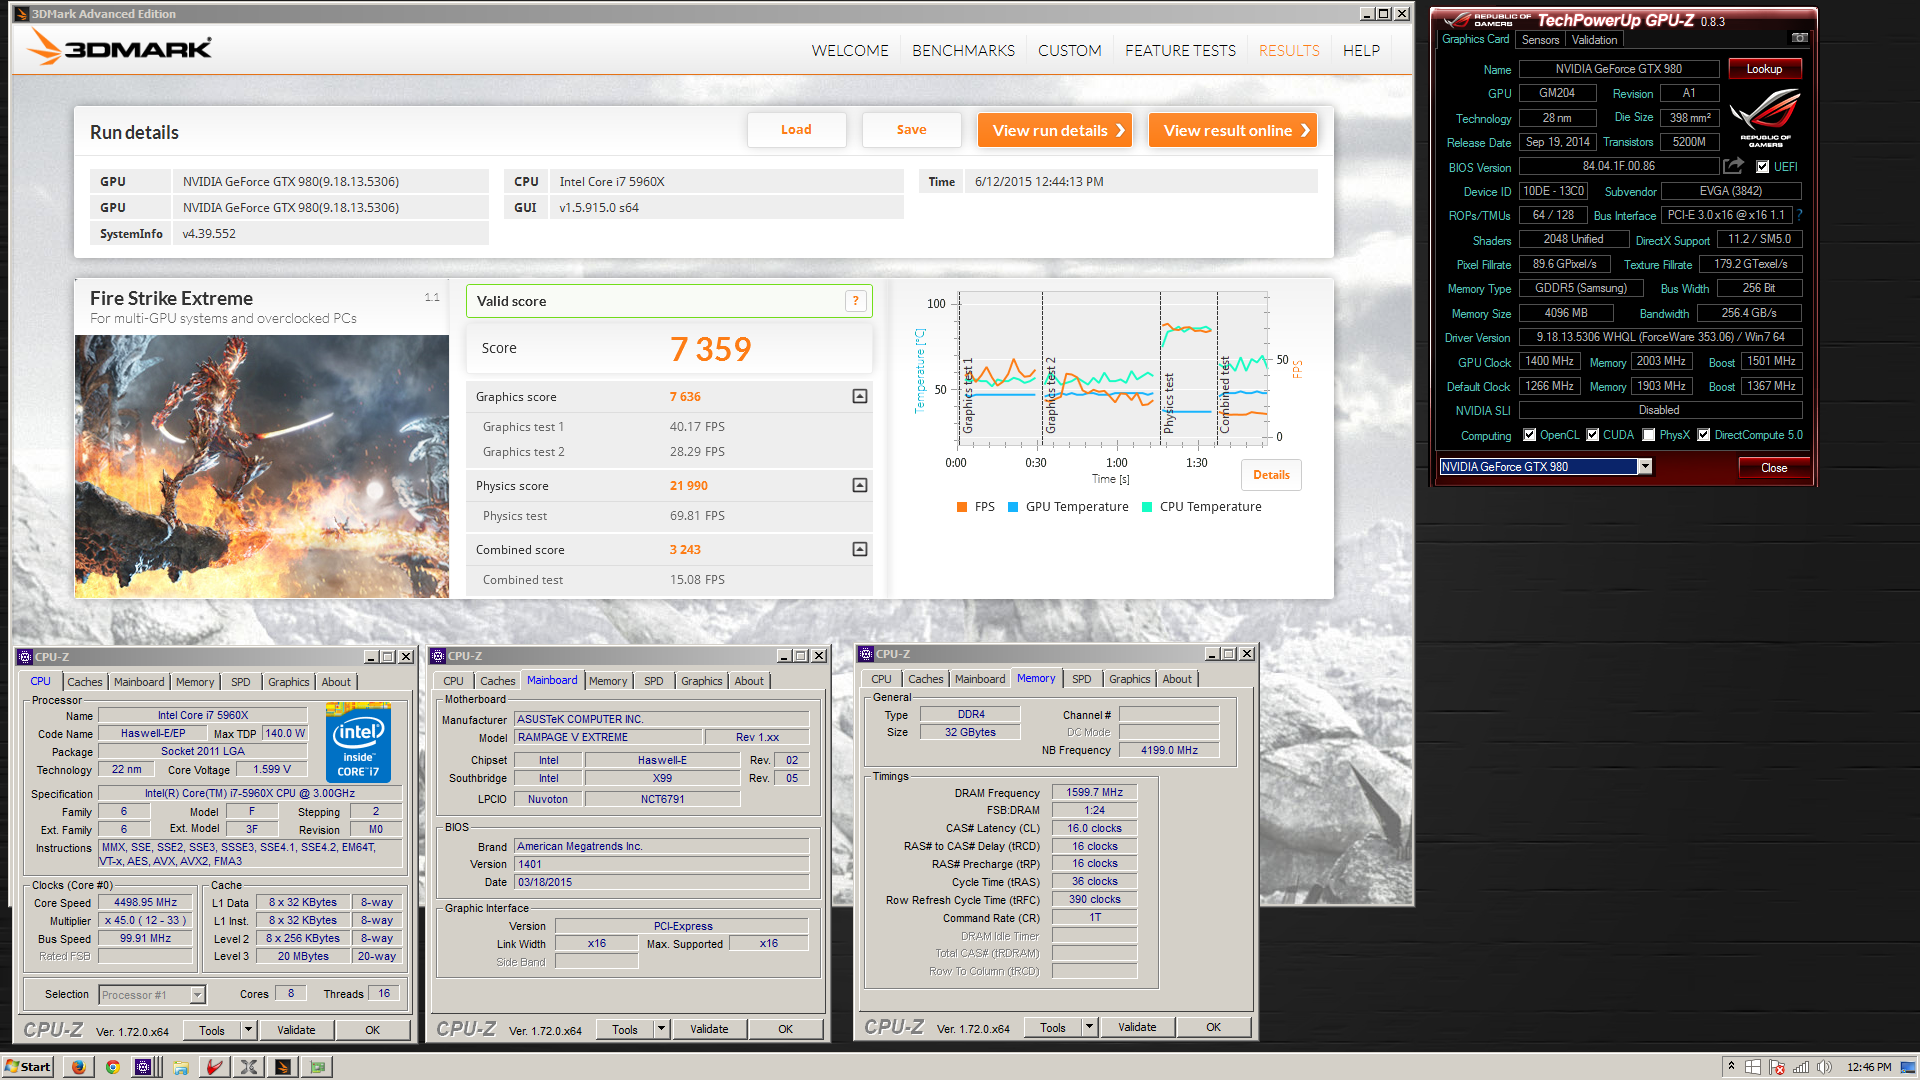Toggle the PhysX checkbox
The width and height of the screenshot is (1920, 1080).
coord(1648,435)
